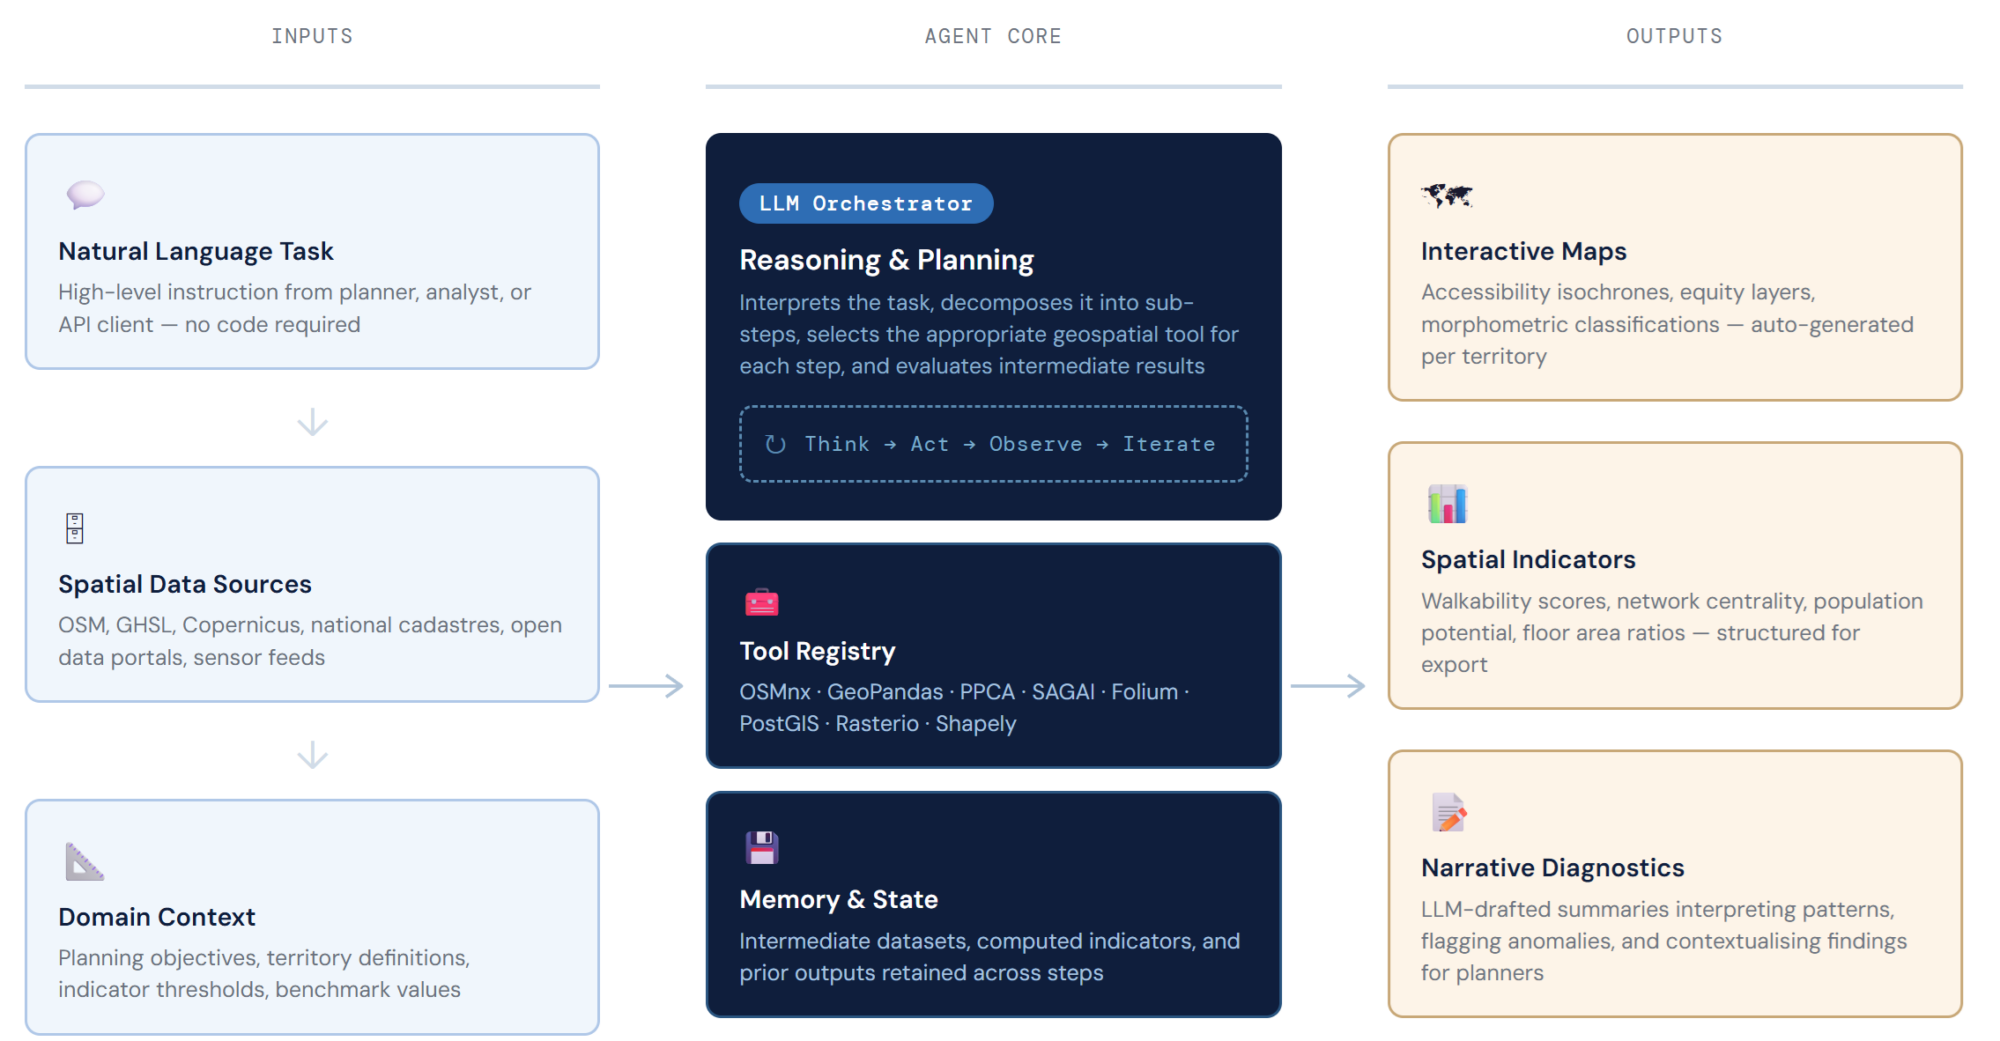Select the INPUTS column header
2000x1041 pixels.
312,36
